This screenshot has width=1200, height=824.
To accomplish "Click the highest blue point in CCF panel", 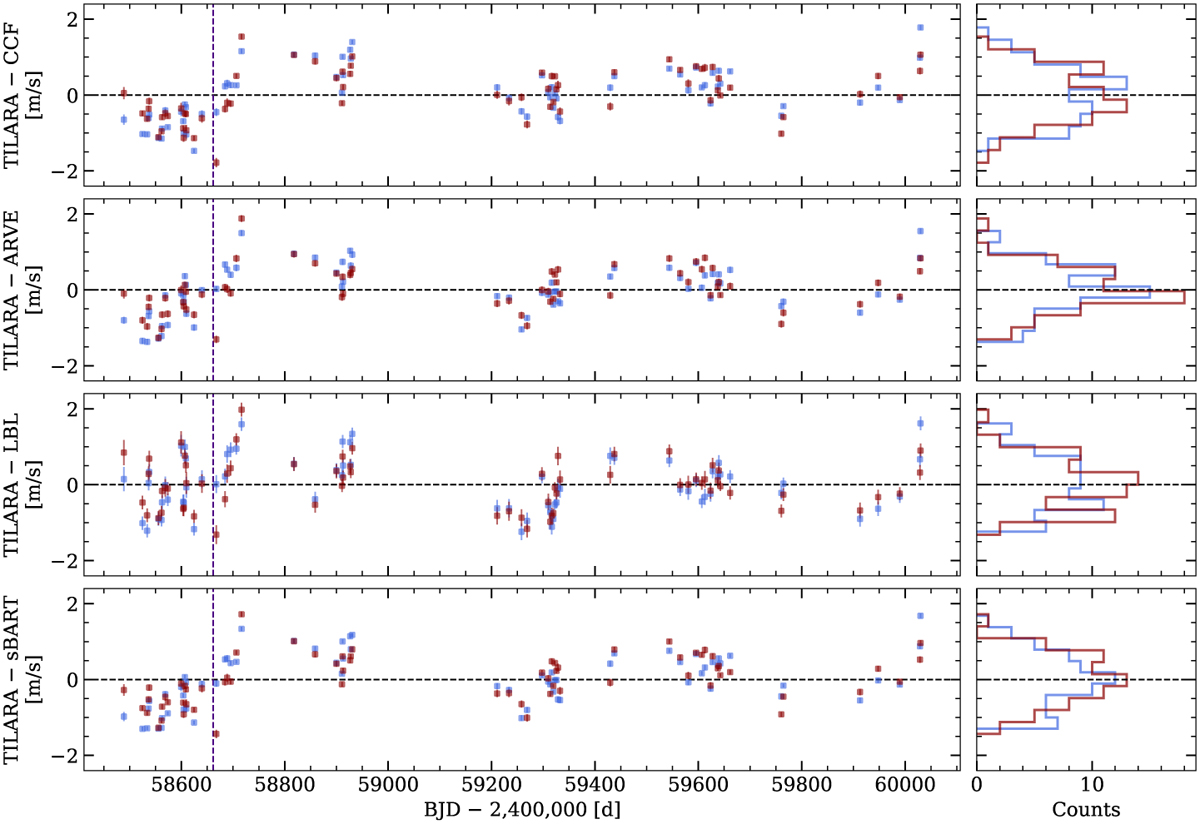I will point(920,27).
